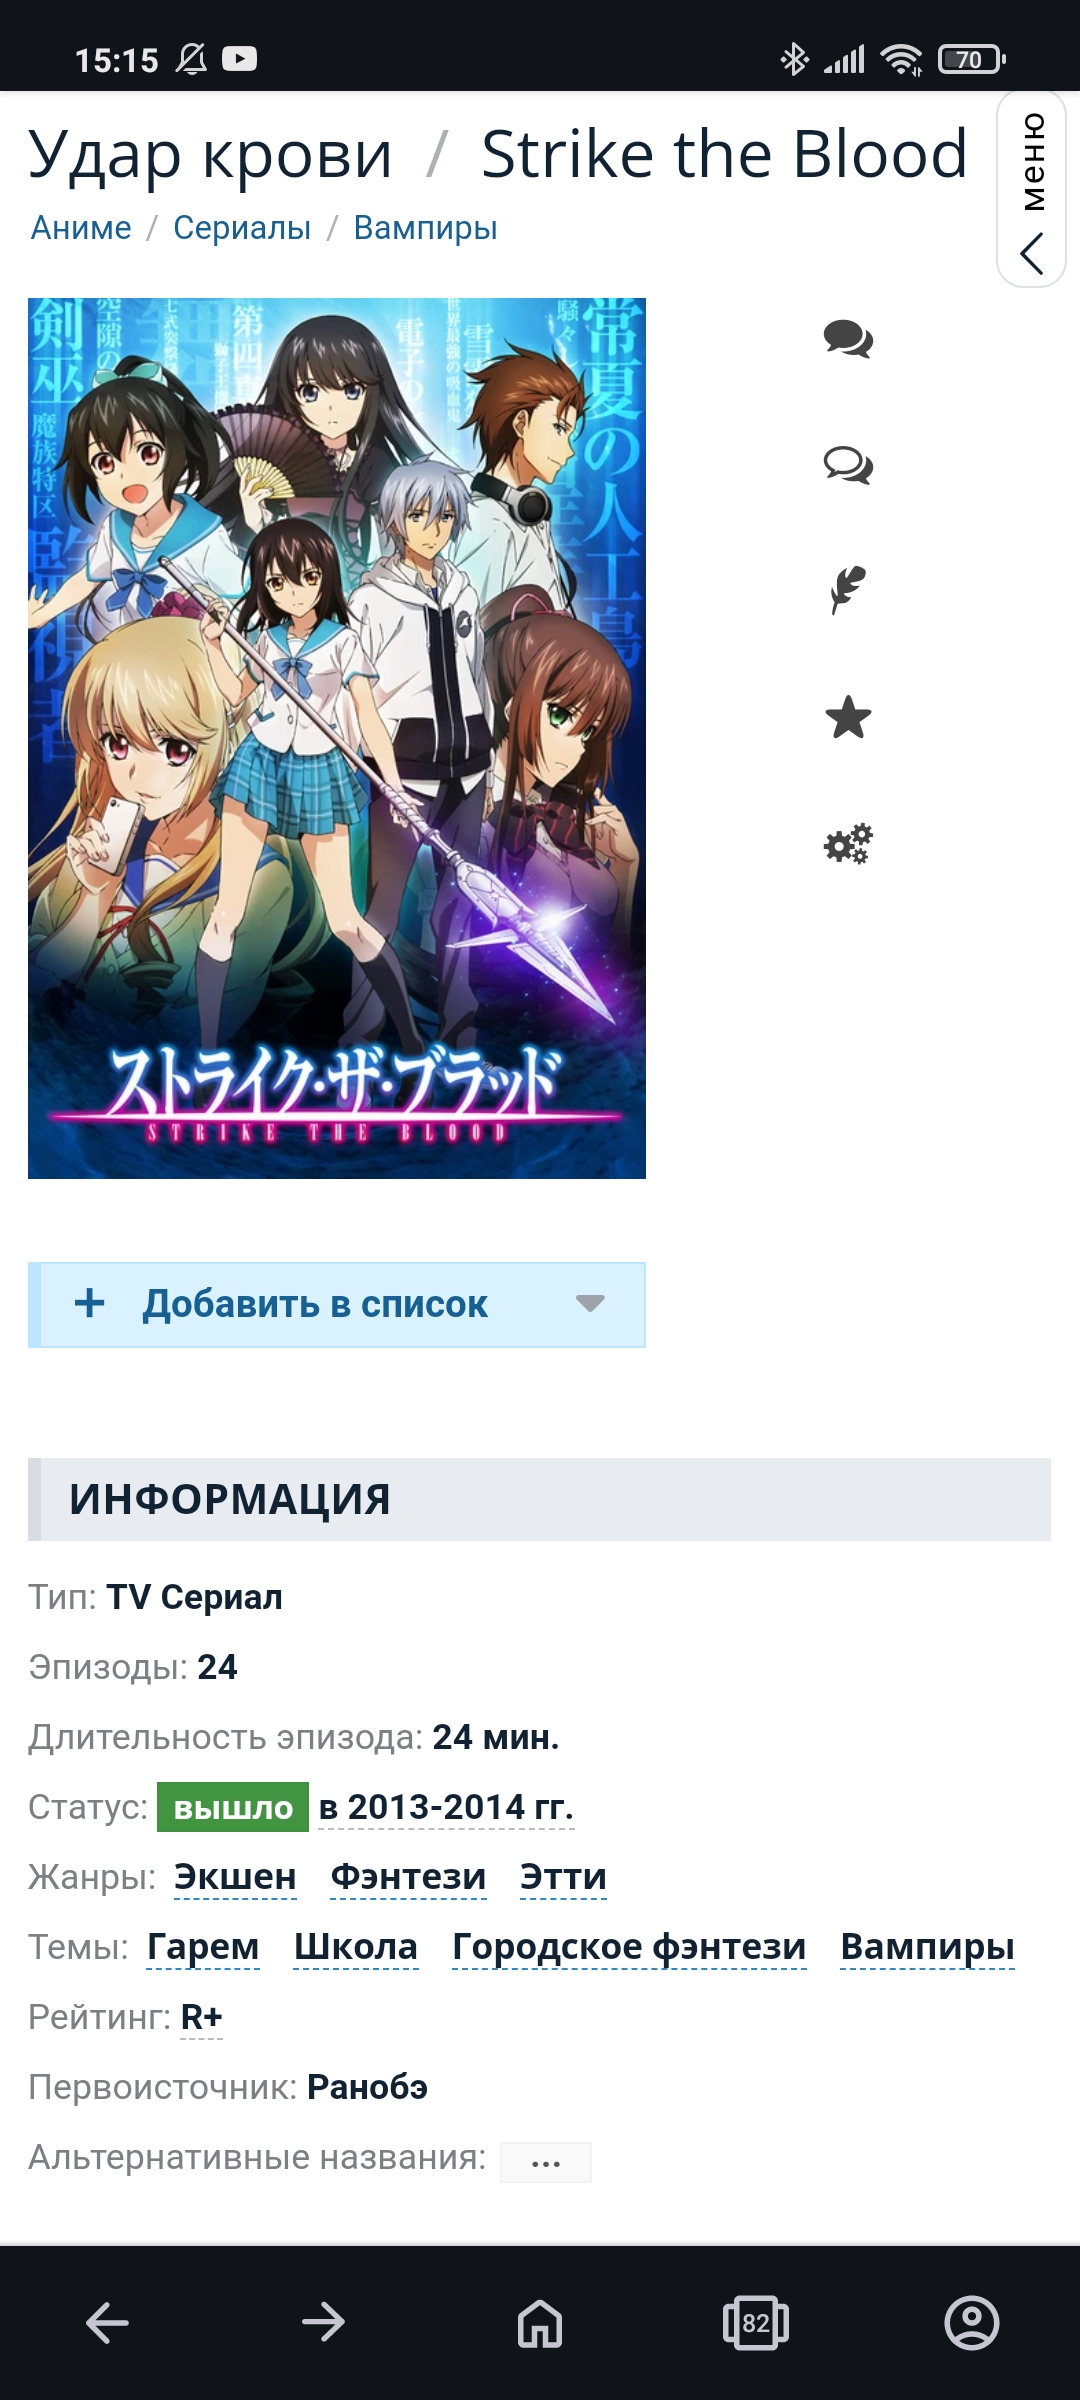Tap the Strike the Blood poster image
This screenshot has width=1080, height=2400.
click(x=337, y=738)
